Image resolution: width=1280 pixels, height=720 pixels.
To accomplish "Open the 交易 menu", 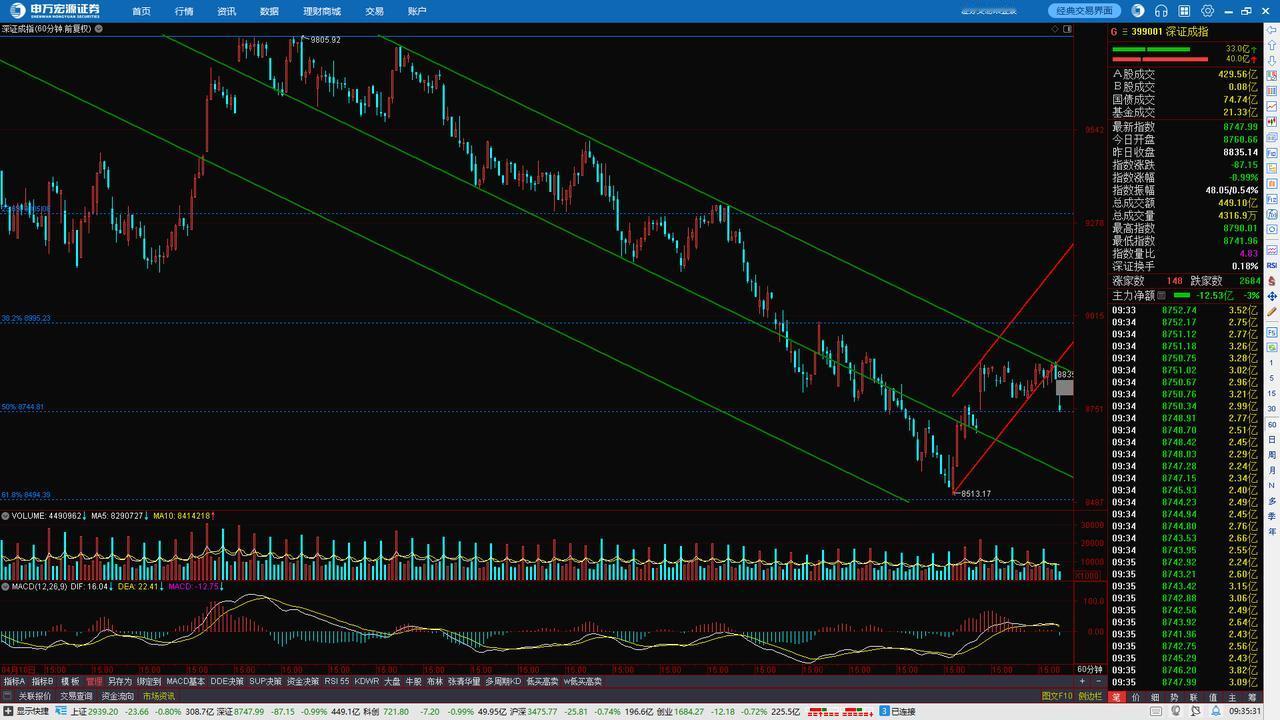I will 374,11.
